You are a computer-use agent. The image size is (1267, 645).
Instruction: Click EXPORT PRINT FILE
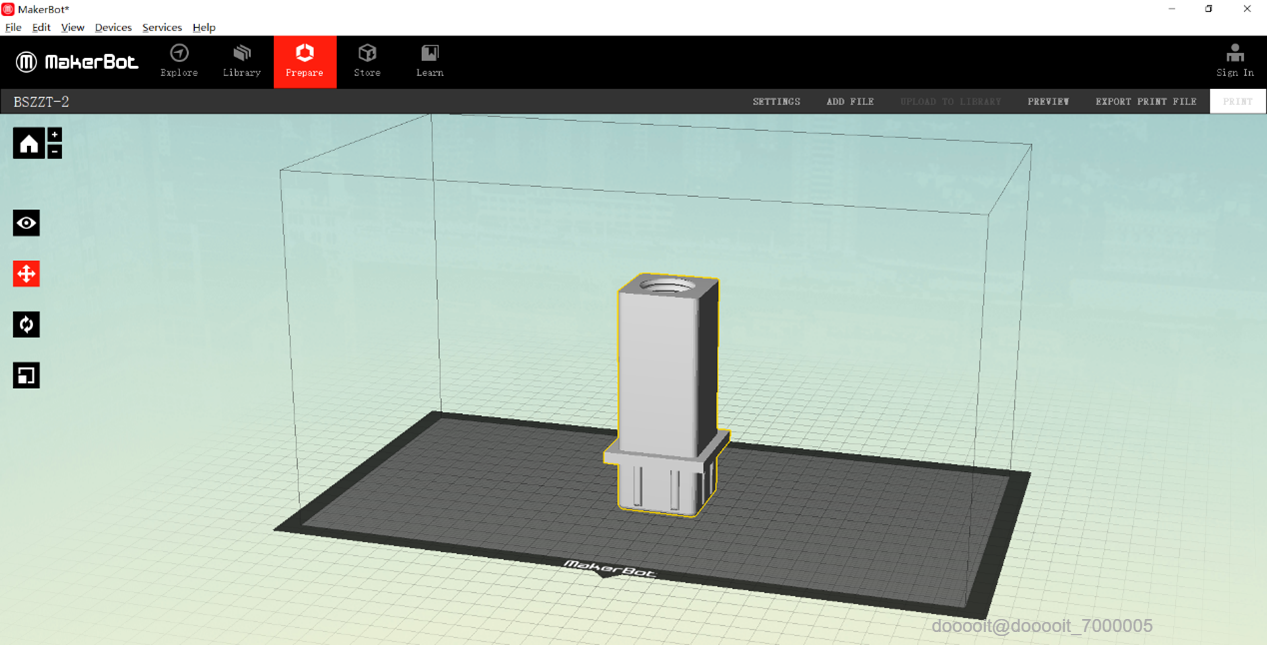(1145, 102)
